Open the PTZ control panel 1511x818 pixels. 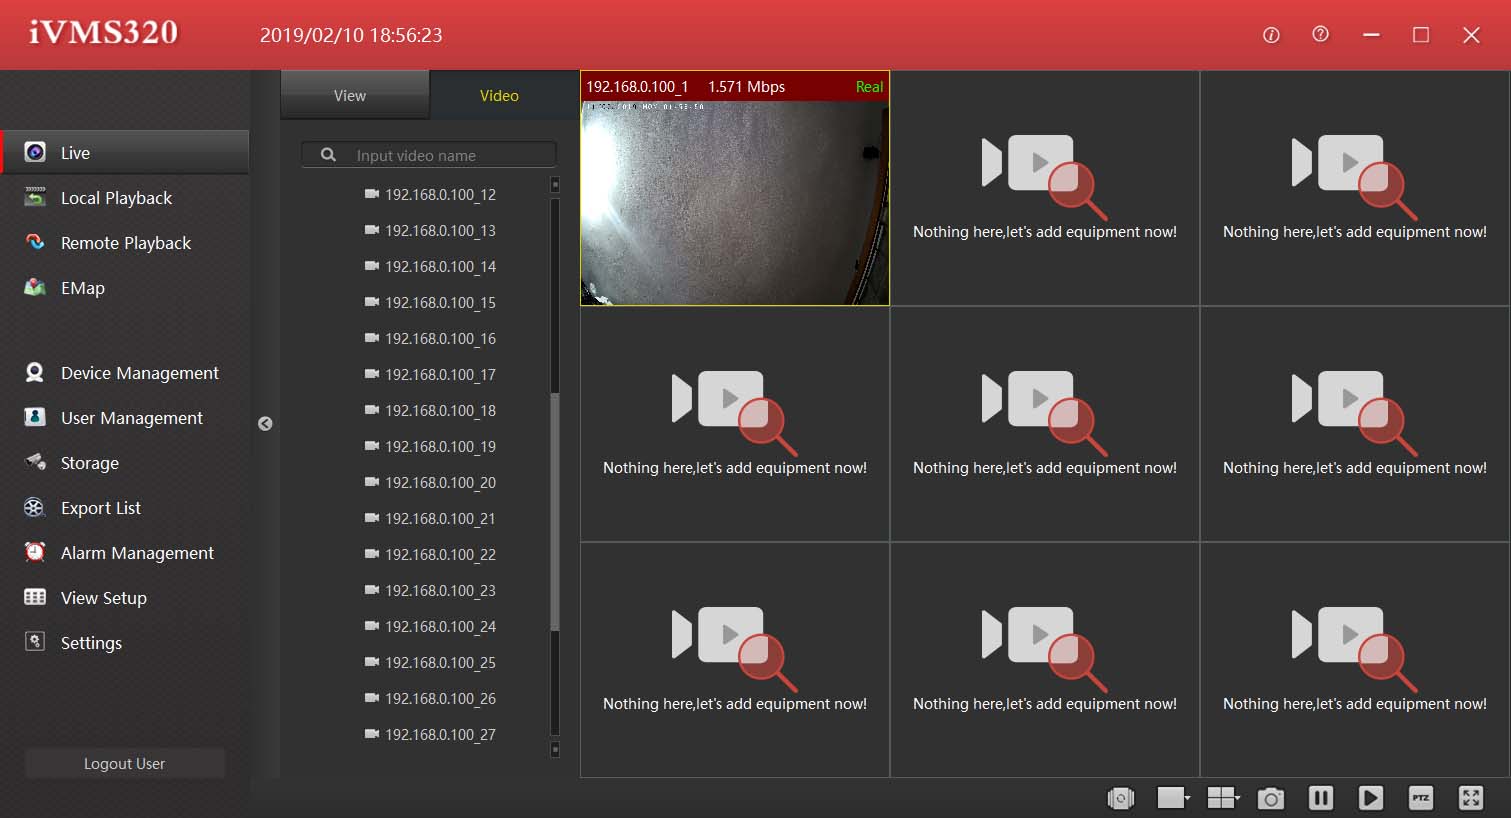(1421, 798)
